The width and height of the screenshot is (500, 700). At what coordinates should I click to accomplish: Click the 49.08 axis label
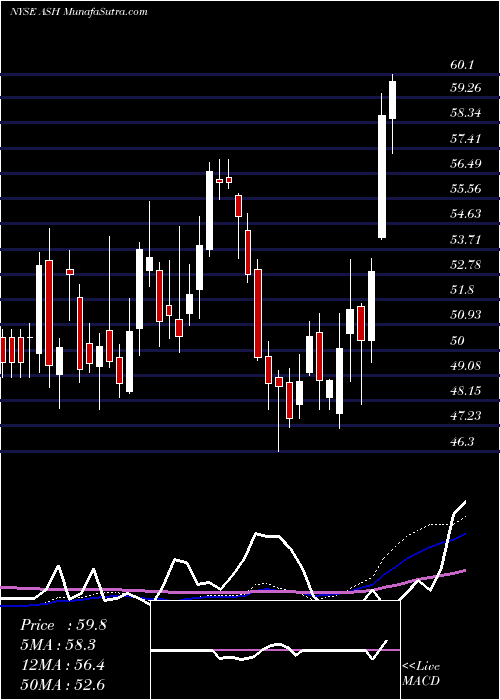tap(466, 366)
